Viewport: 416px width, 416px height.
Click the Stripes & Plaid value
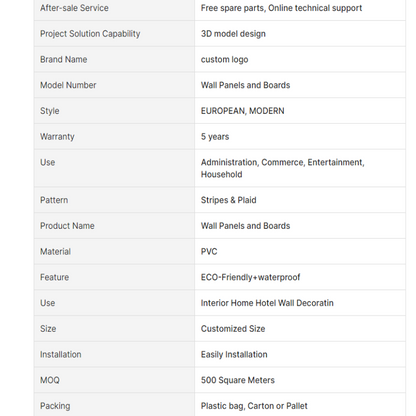tap(228, 200)
